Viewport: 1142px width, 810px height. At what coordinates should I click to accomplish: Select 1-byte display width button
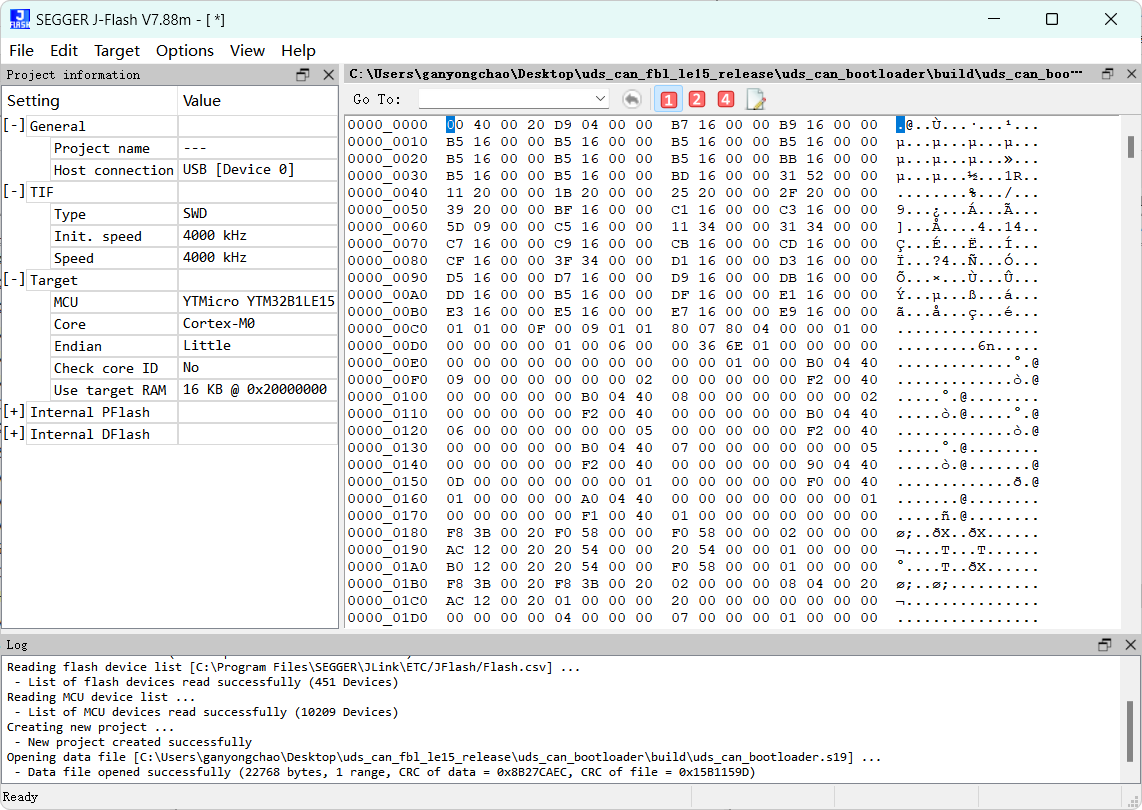[669, 99]
